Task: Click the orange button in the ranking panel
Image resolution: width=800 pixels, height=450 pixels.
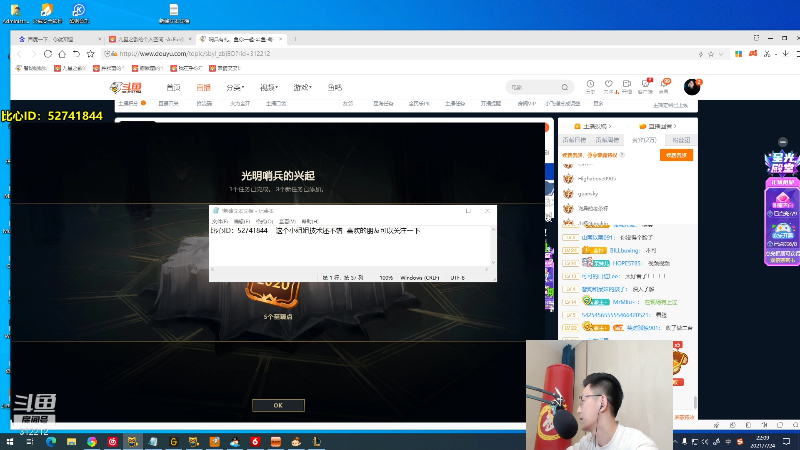Action: [x=676, y=155]
